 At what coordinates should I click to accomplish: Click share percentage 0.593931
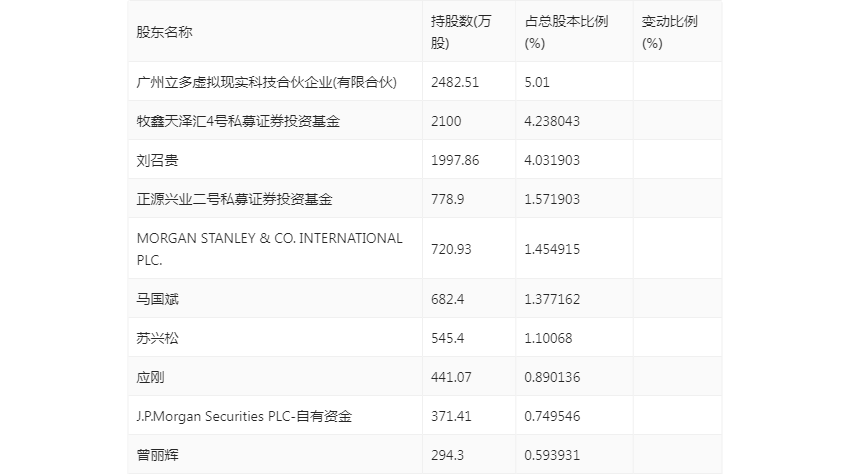pos(552,455)
